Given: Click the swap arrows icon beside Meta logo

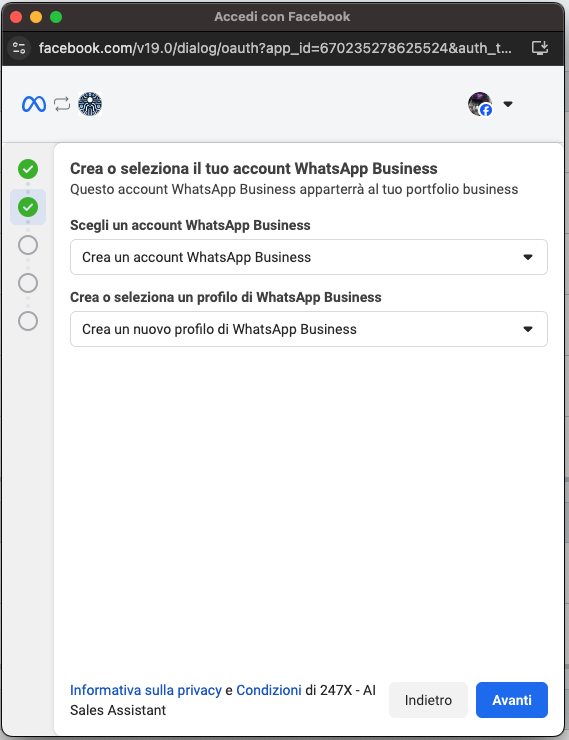Looking at the screenshot, I should pos(62,104).
